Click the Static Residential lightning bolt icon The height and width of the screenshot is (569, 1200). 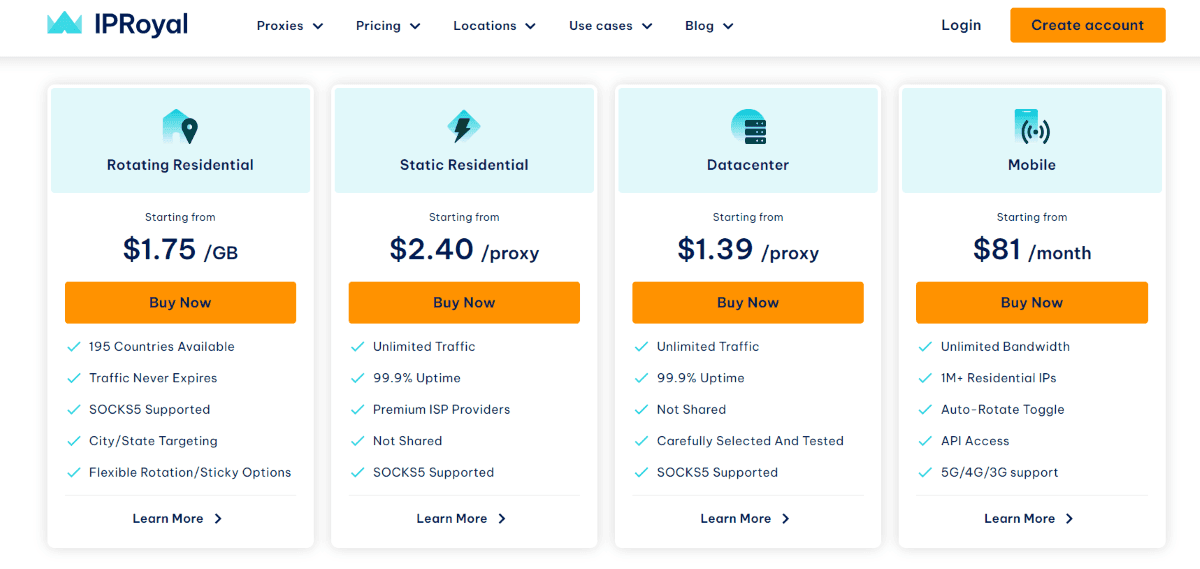464,127
